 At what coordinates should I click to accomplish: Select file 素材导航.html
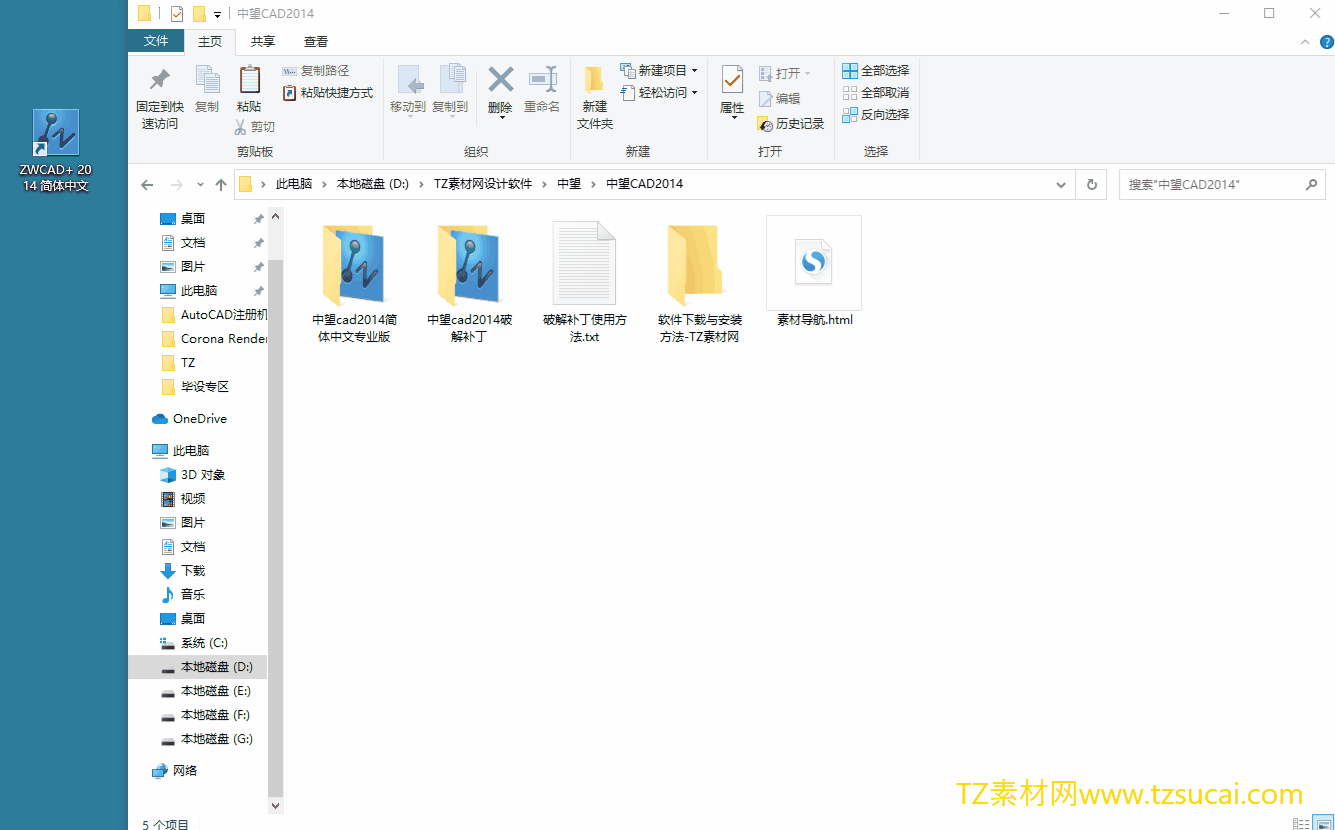pos(814,272)
